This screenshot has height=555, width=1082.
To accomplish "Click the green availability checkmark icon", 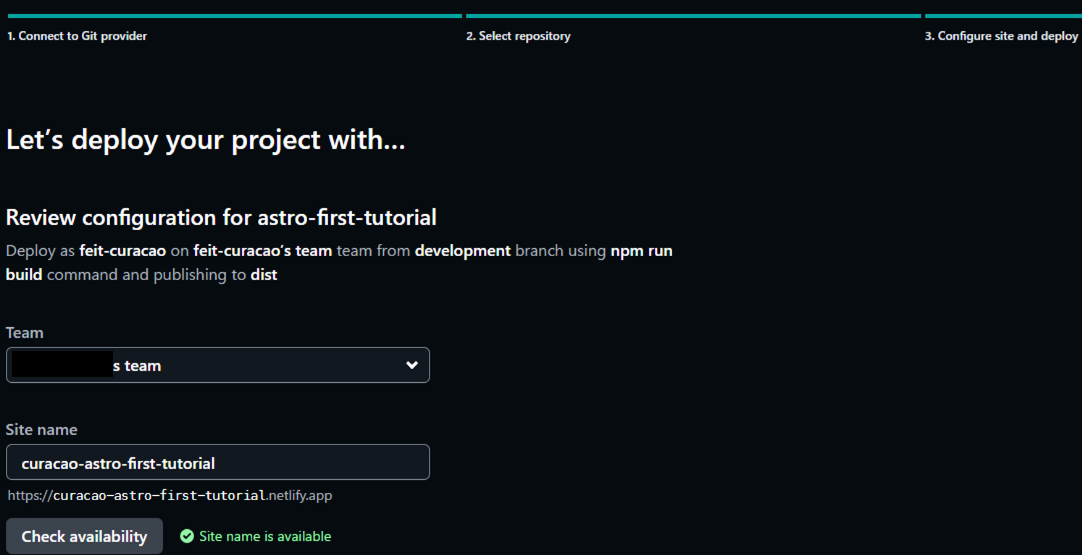I will pos(186,536).
